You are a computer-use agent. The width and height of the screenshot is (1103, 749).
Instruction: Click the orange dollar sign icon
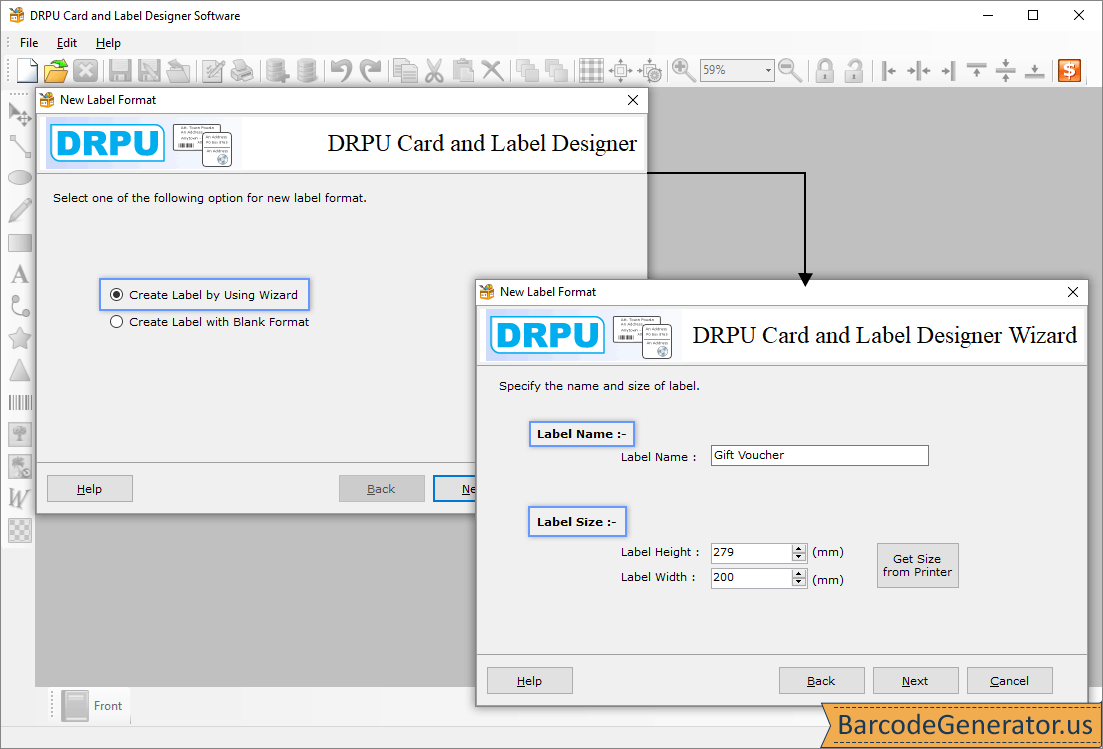pyautogui.click(x=1069, y=70)
